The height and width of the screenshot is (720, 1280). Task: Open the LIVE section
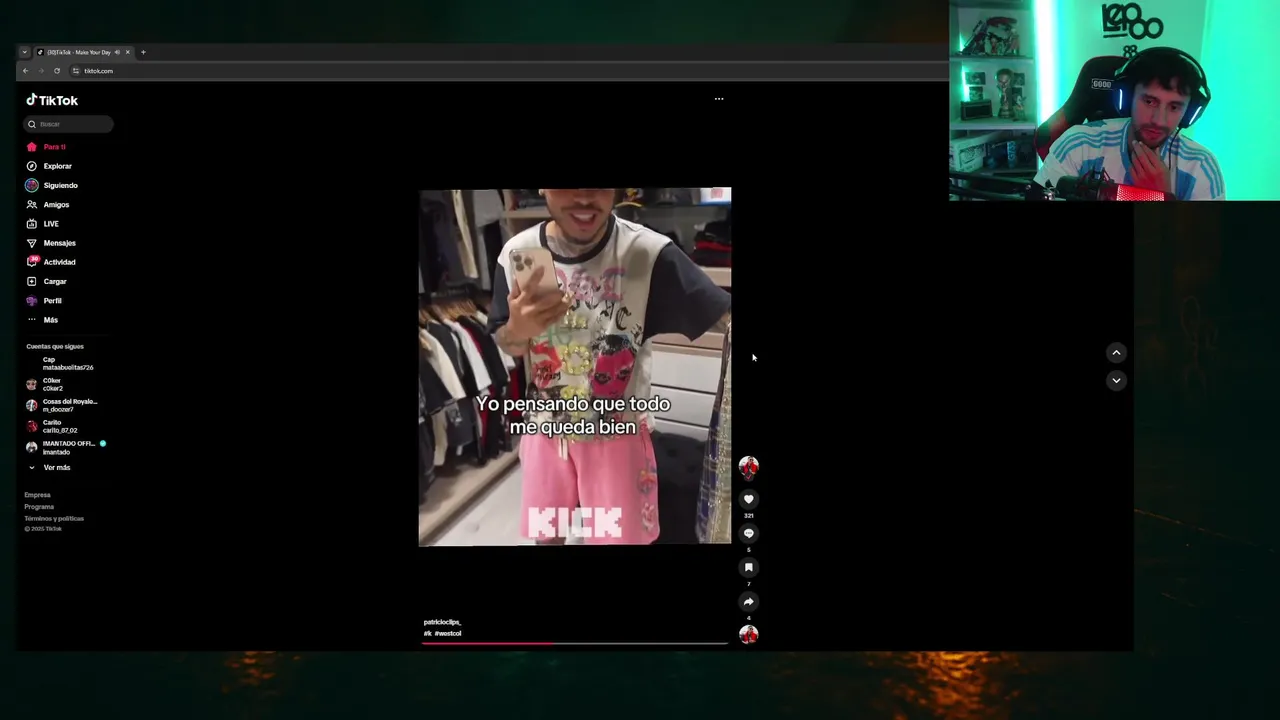tap(43, 224)
